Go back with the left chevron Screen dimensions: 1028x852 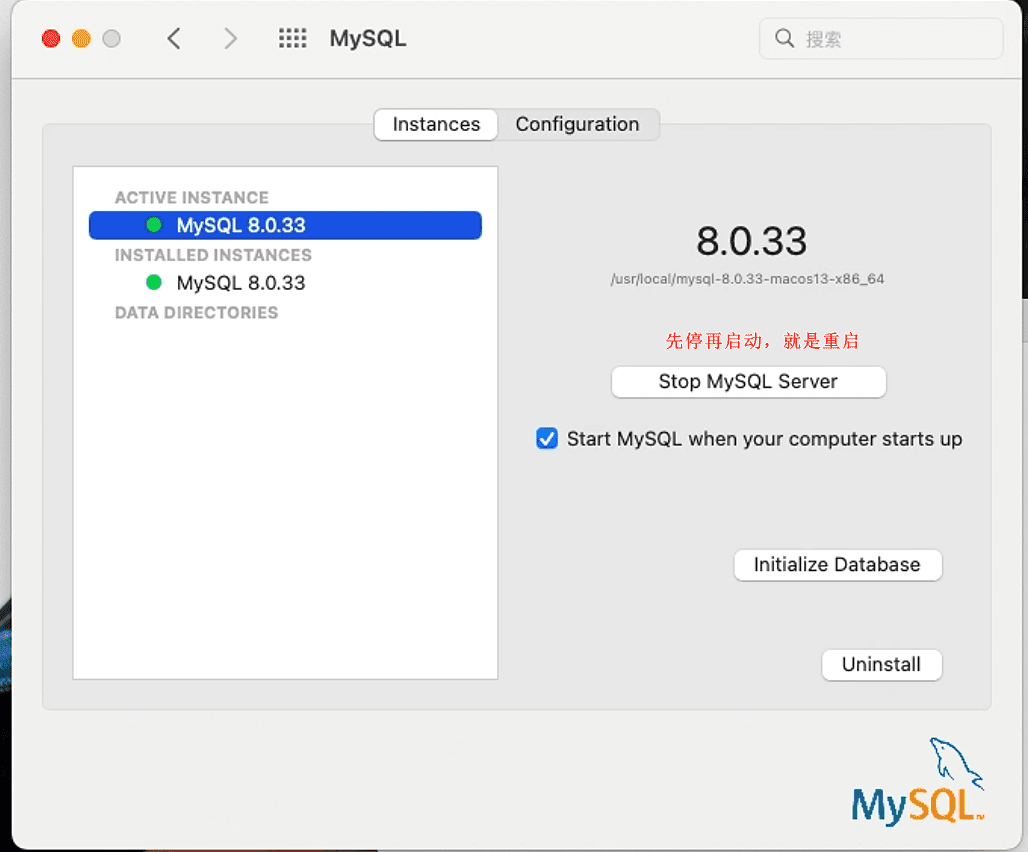tap(174, 39)
